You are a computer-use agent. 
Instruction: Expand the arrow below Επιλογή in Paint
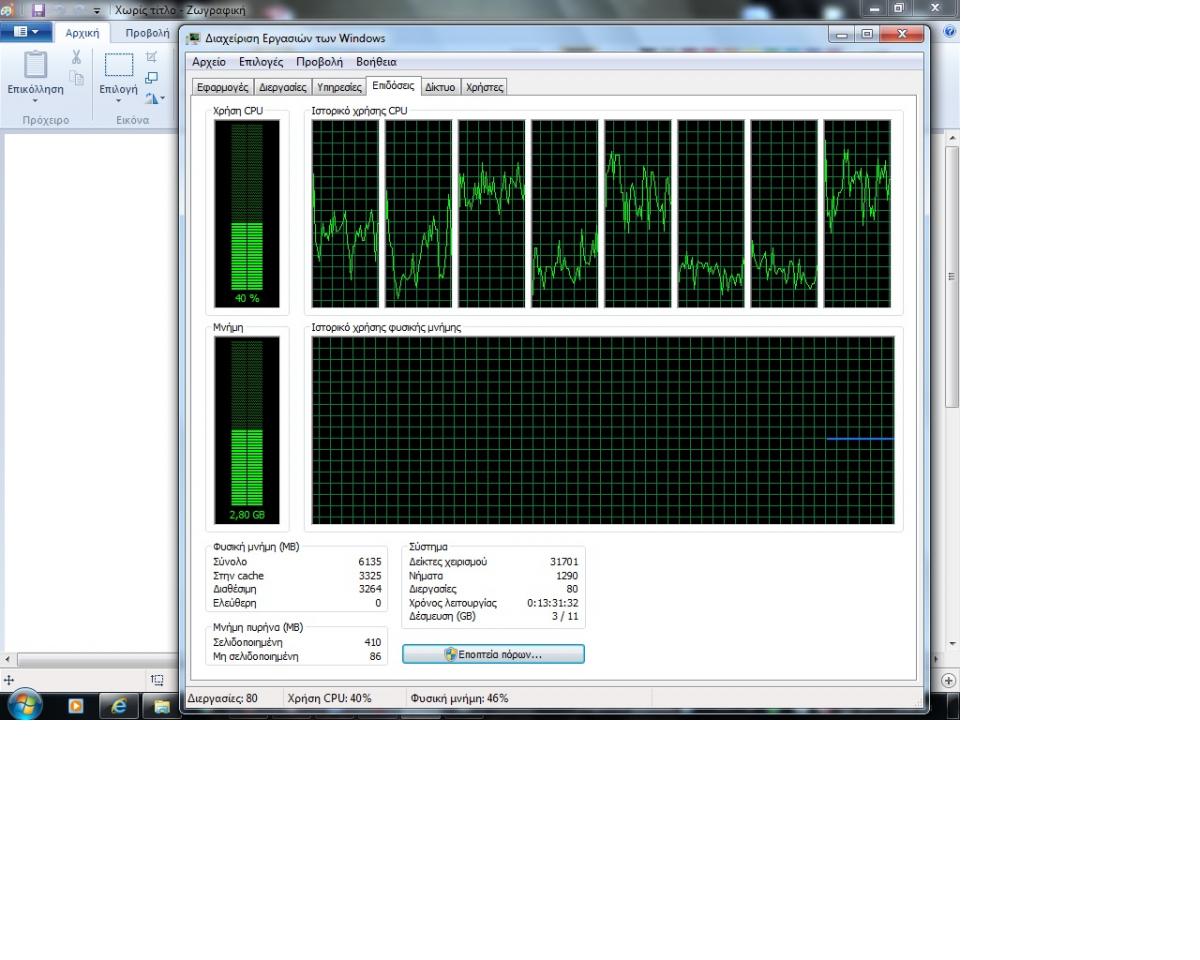point(118,100)
